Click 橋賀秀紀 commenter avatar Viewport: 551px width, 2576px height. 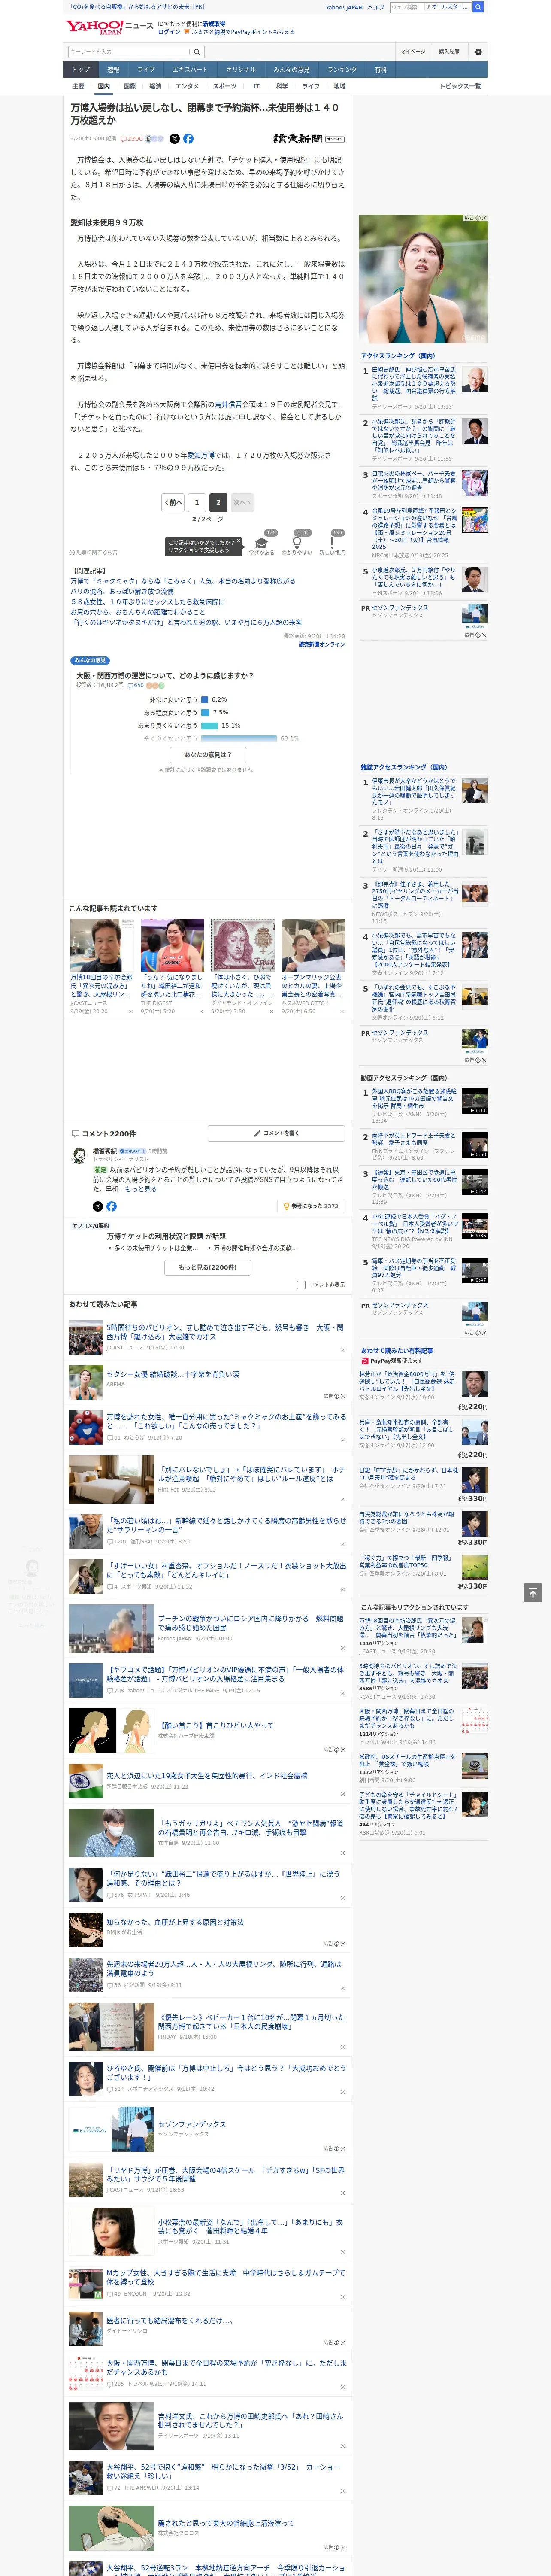pyautogui.click(x=79, y=1156)
